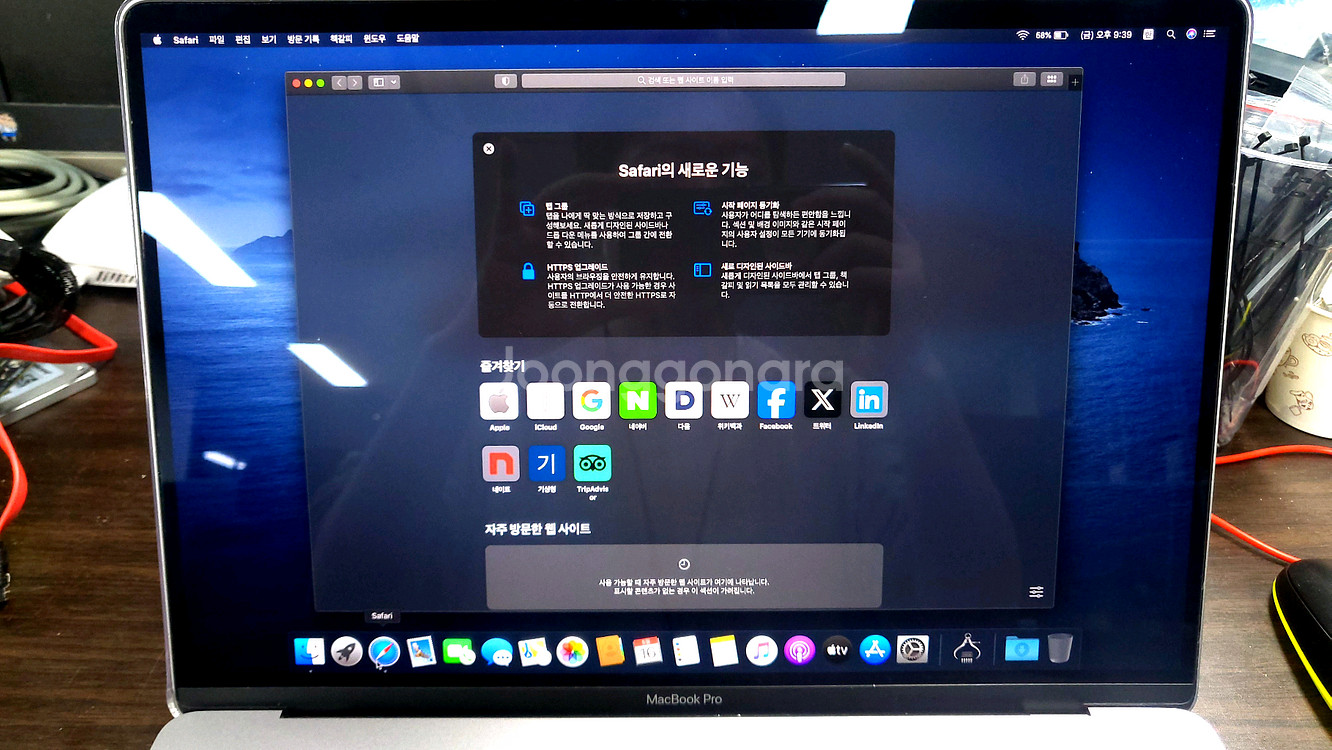Click the Safari compass in dock
1332x750 pixels.
pos(384,653)
